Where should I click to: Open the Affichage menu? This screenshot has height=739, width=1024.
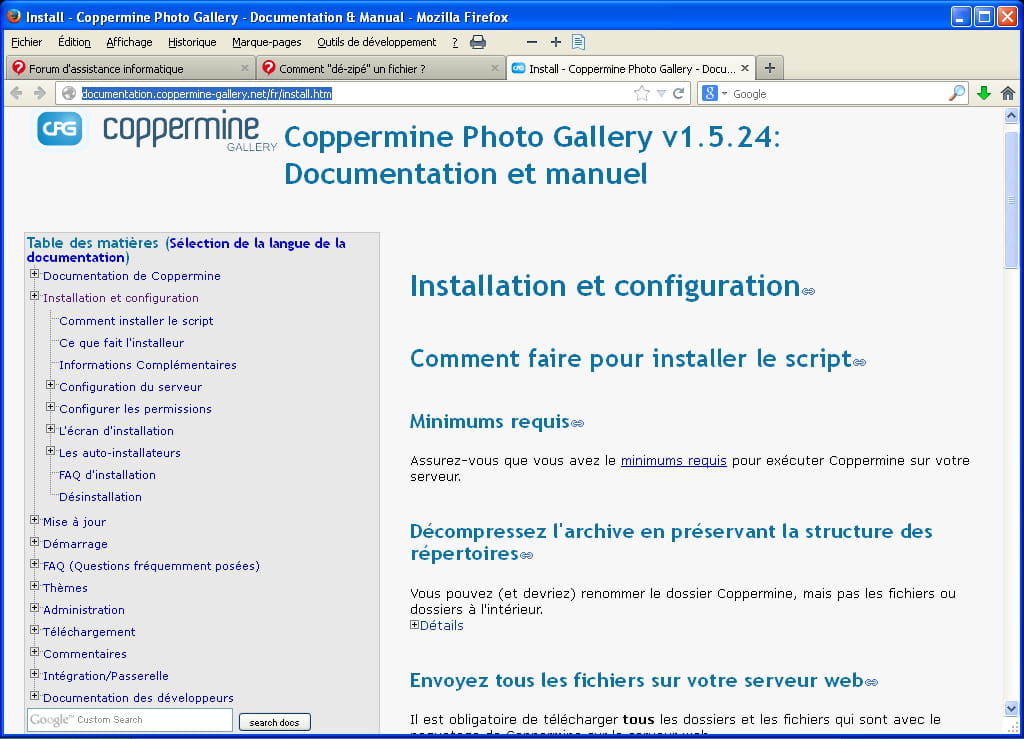coord(129,42)
